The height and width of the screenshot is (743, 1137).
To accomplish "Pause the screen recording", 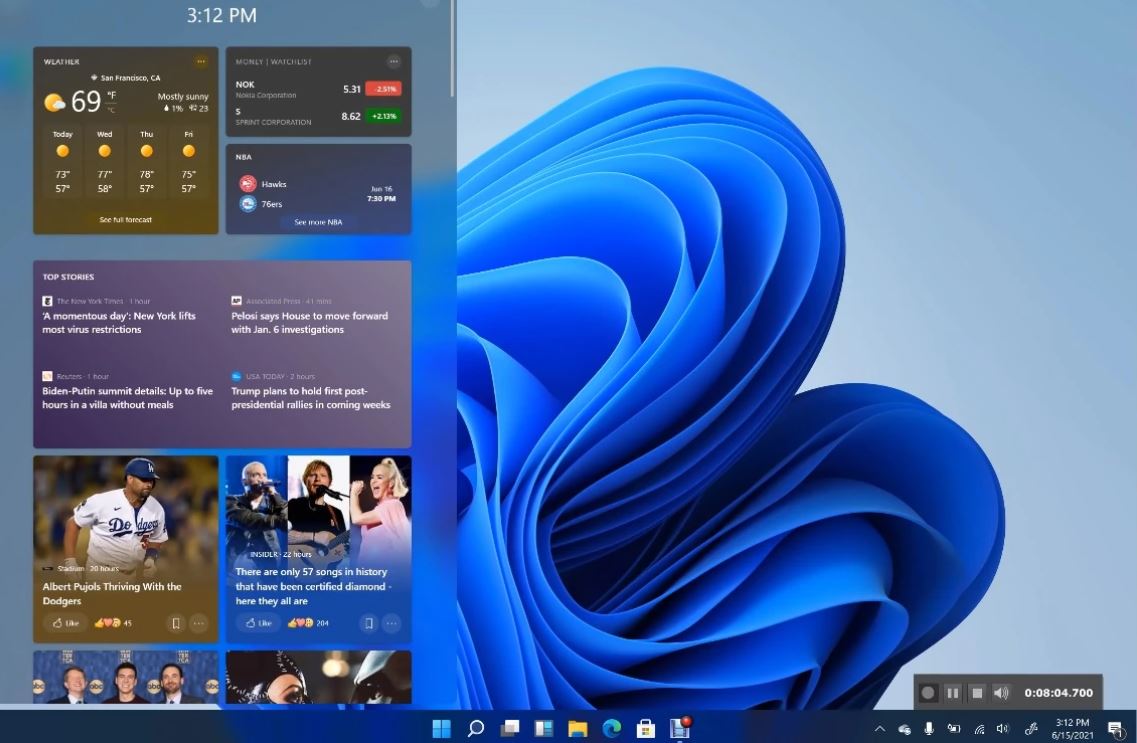I will coord(952,692).
